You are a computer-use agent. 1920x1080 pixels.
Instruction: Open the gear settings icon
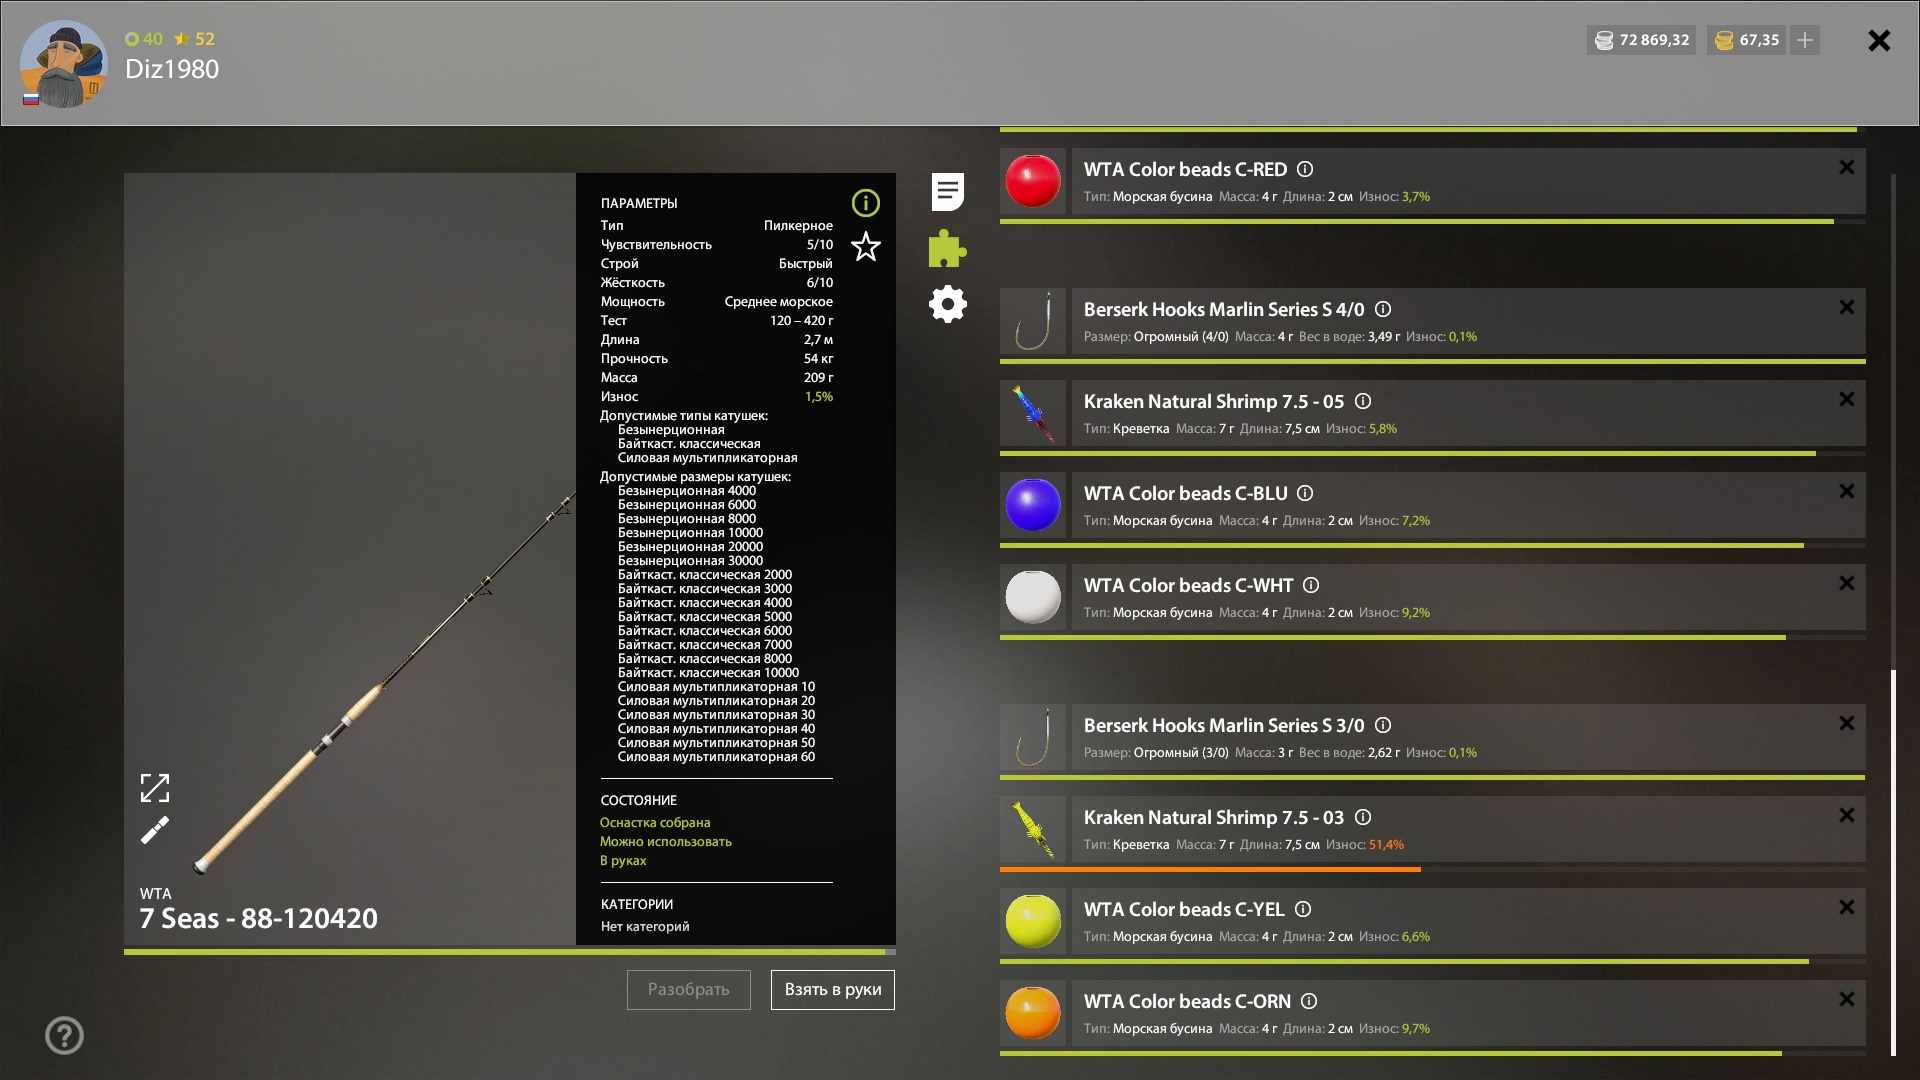pyautogui.click(x=947, y=304)
